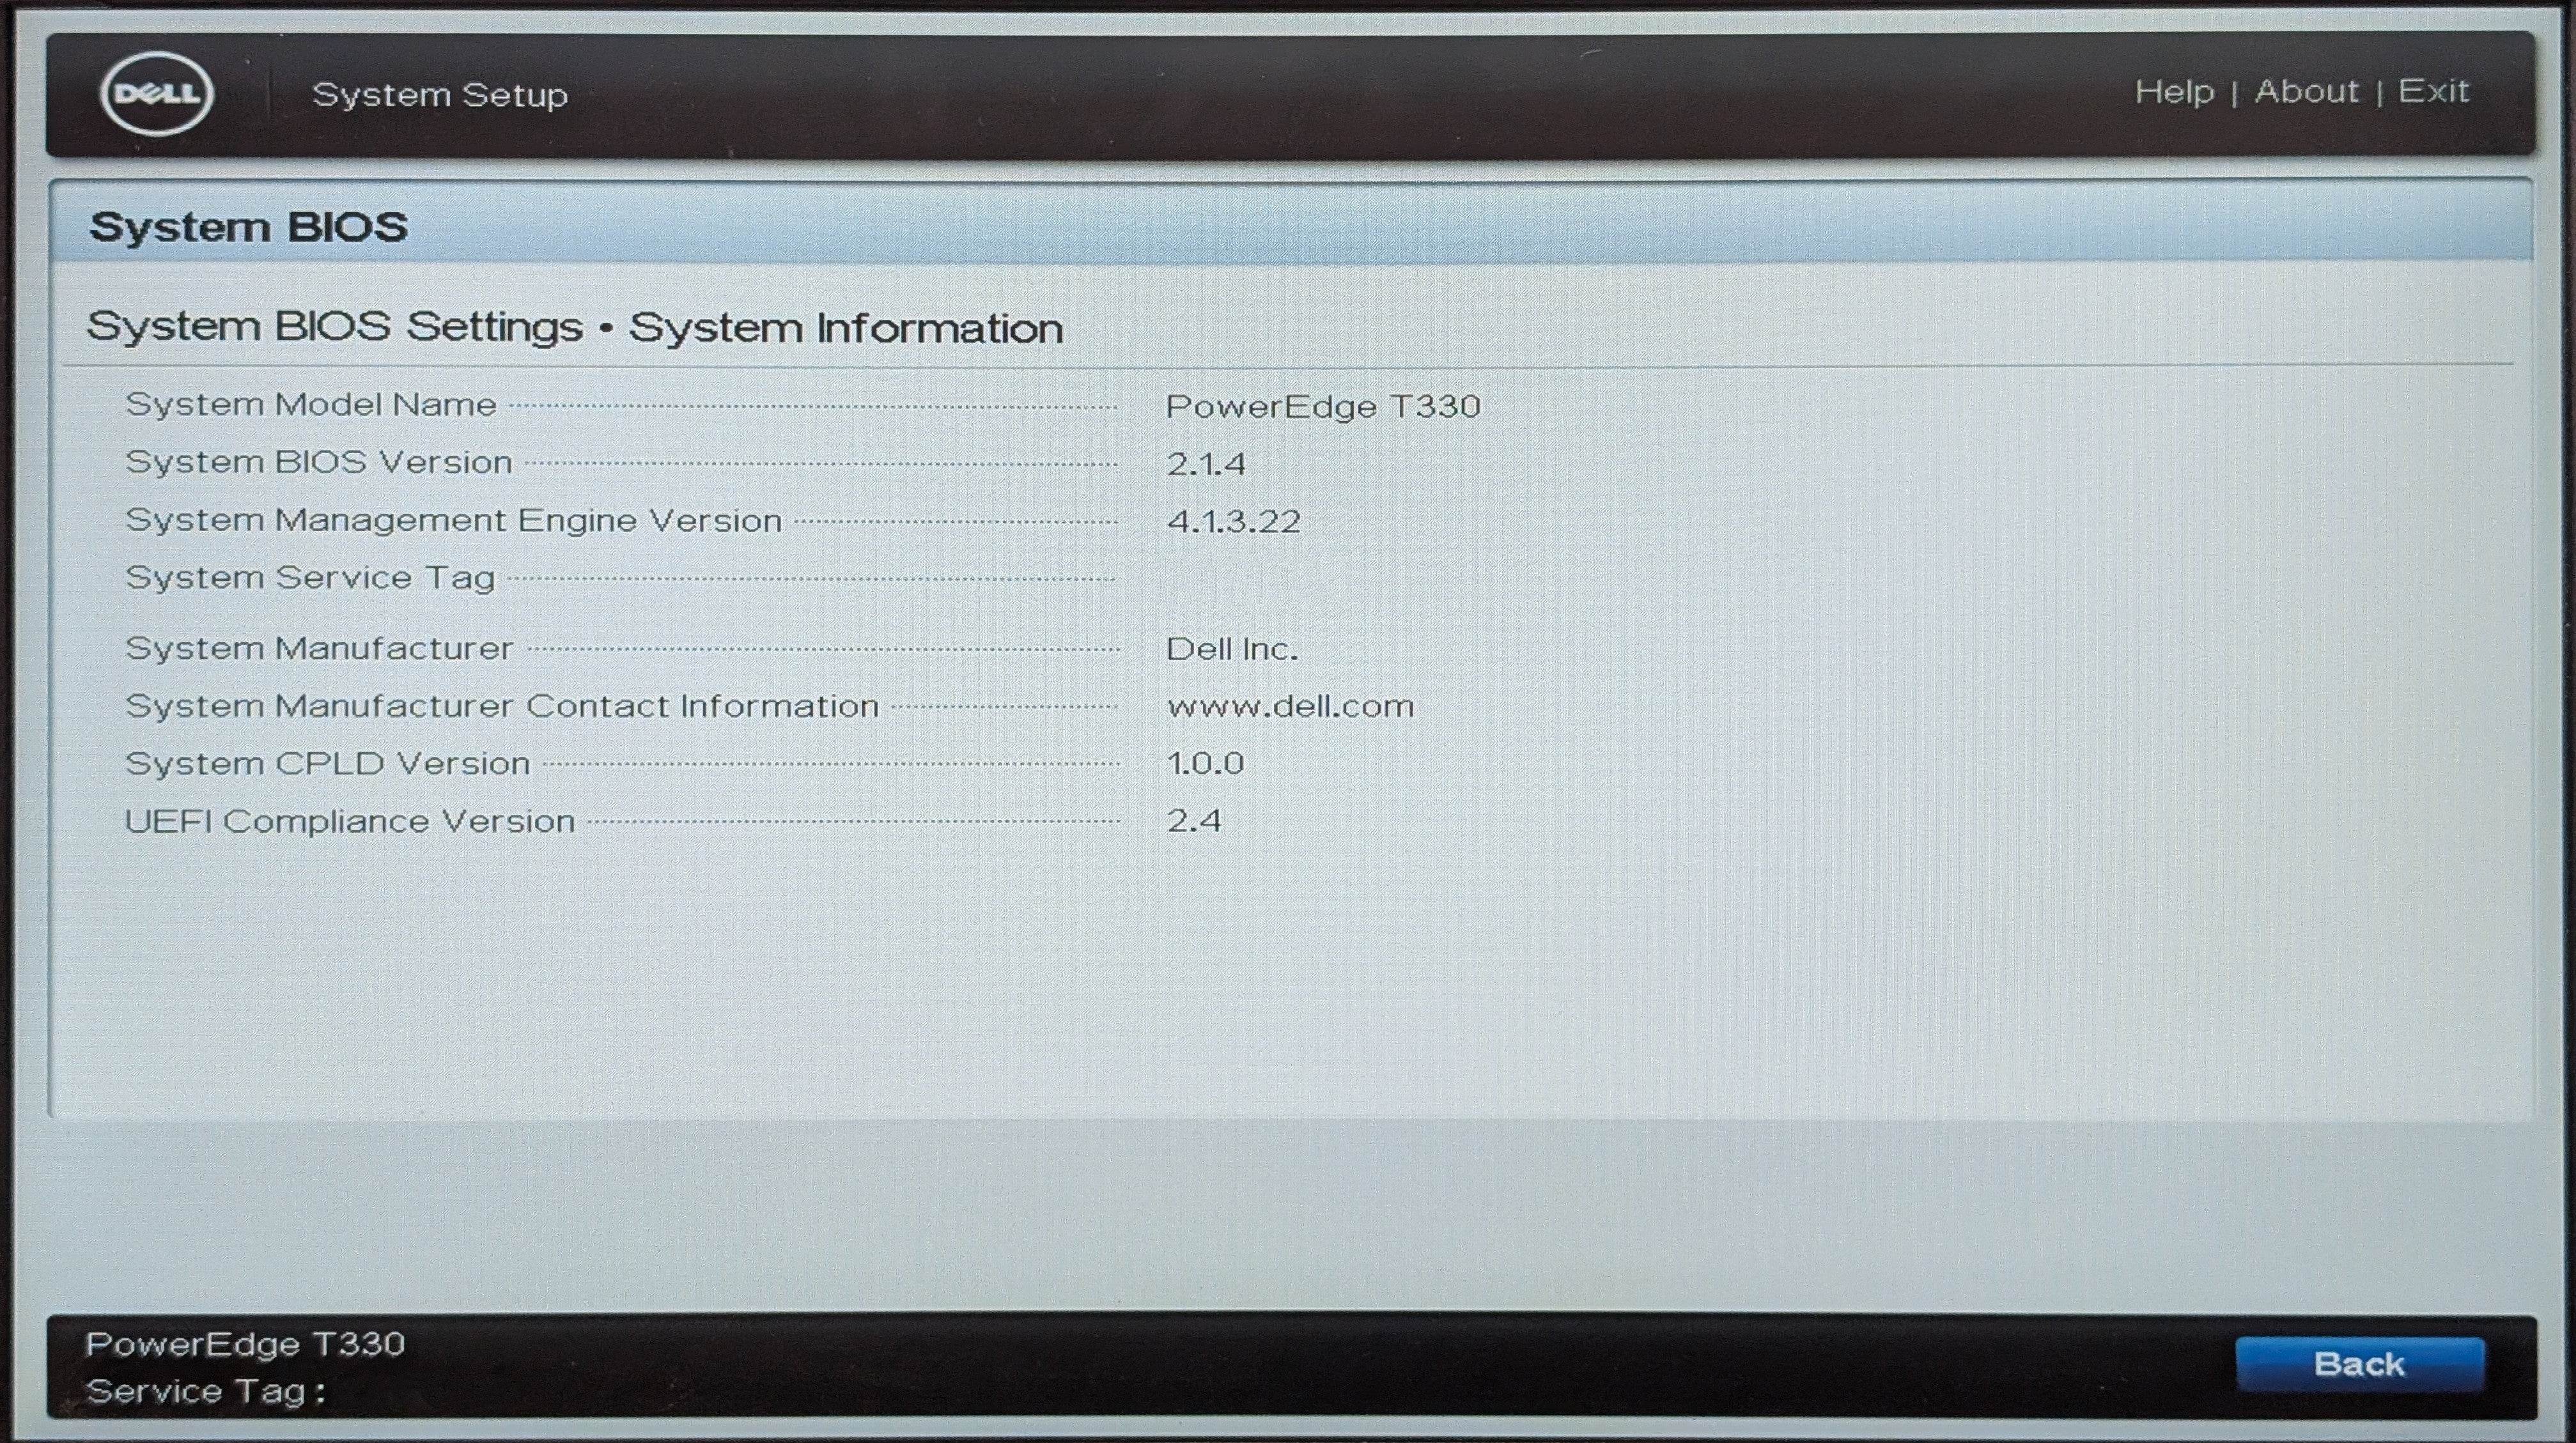Viewport: 2576px width, 1443px height.
Task: Click the System Setup header title
Action: 440,95
